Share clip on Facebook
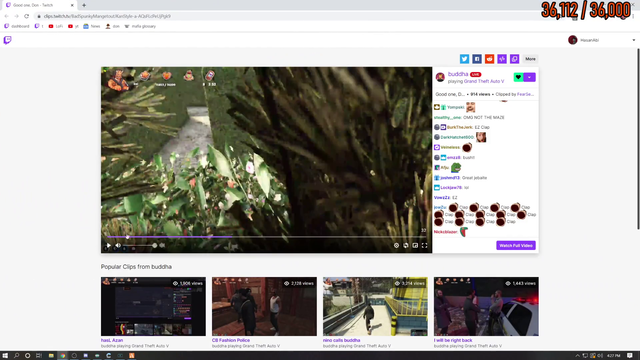 tap(477, 59)
